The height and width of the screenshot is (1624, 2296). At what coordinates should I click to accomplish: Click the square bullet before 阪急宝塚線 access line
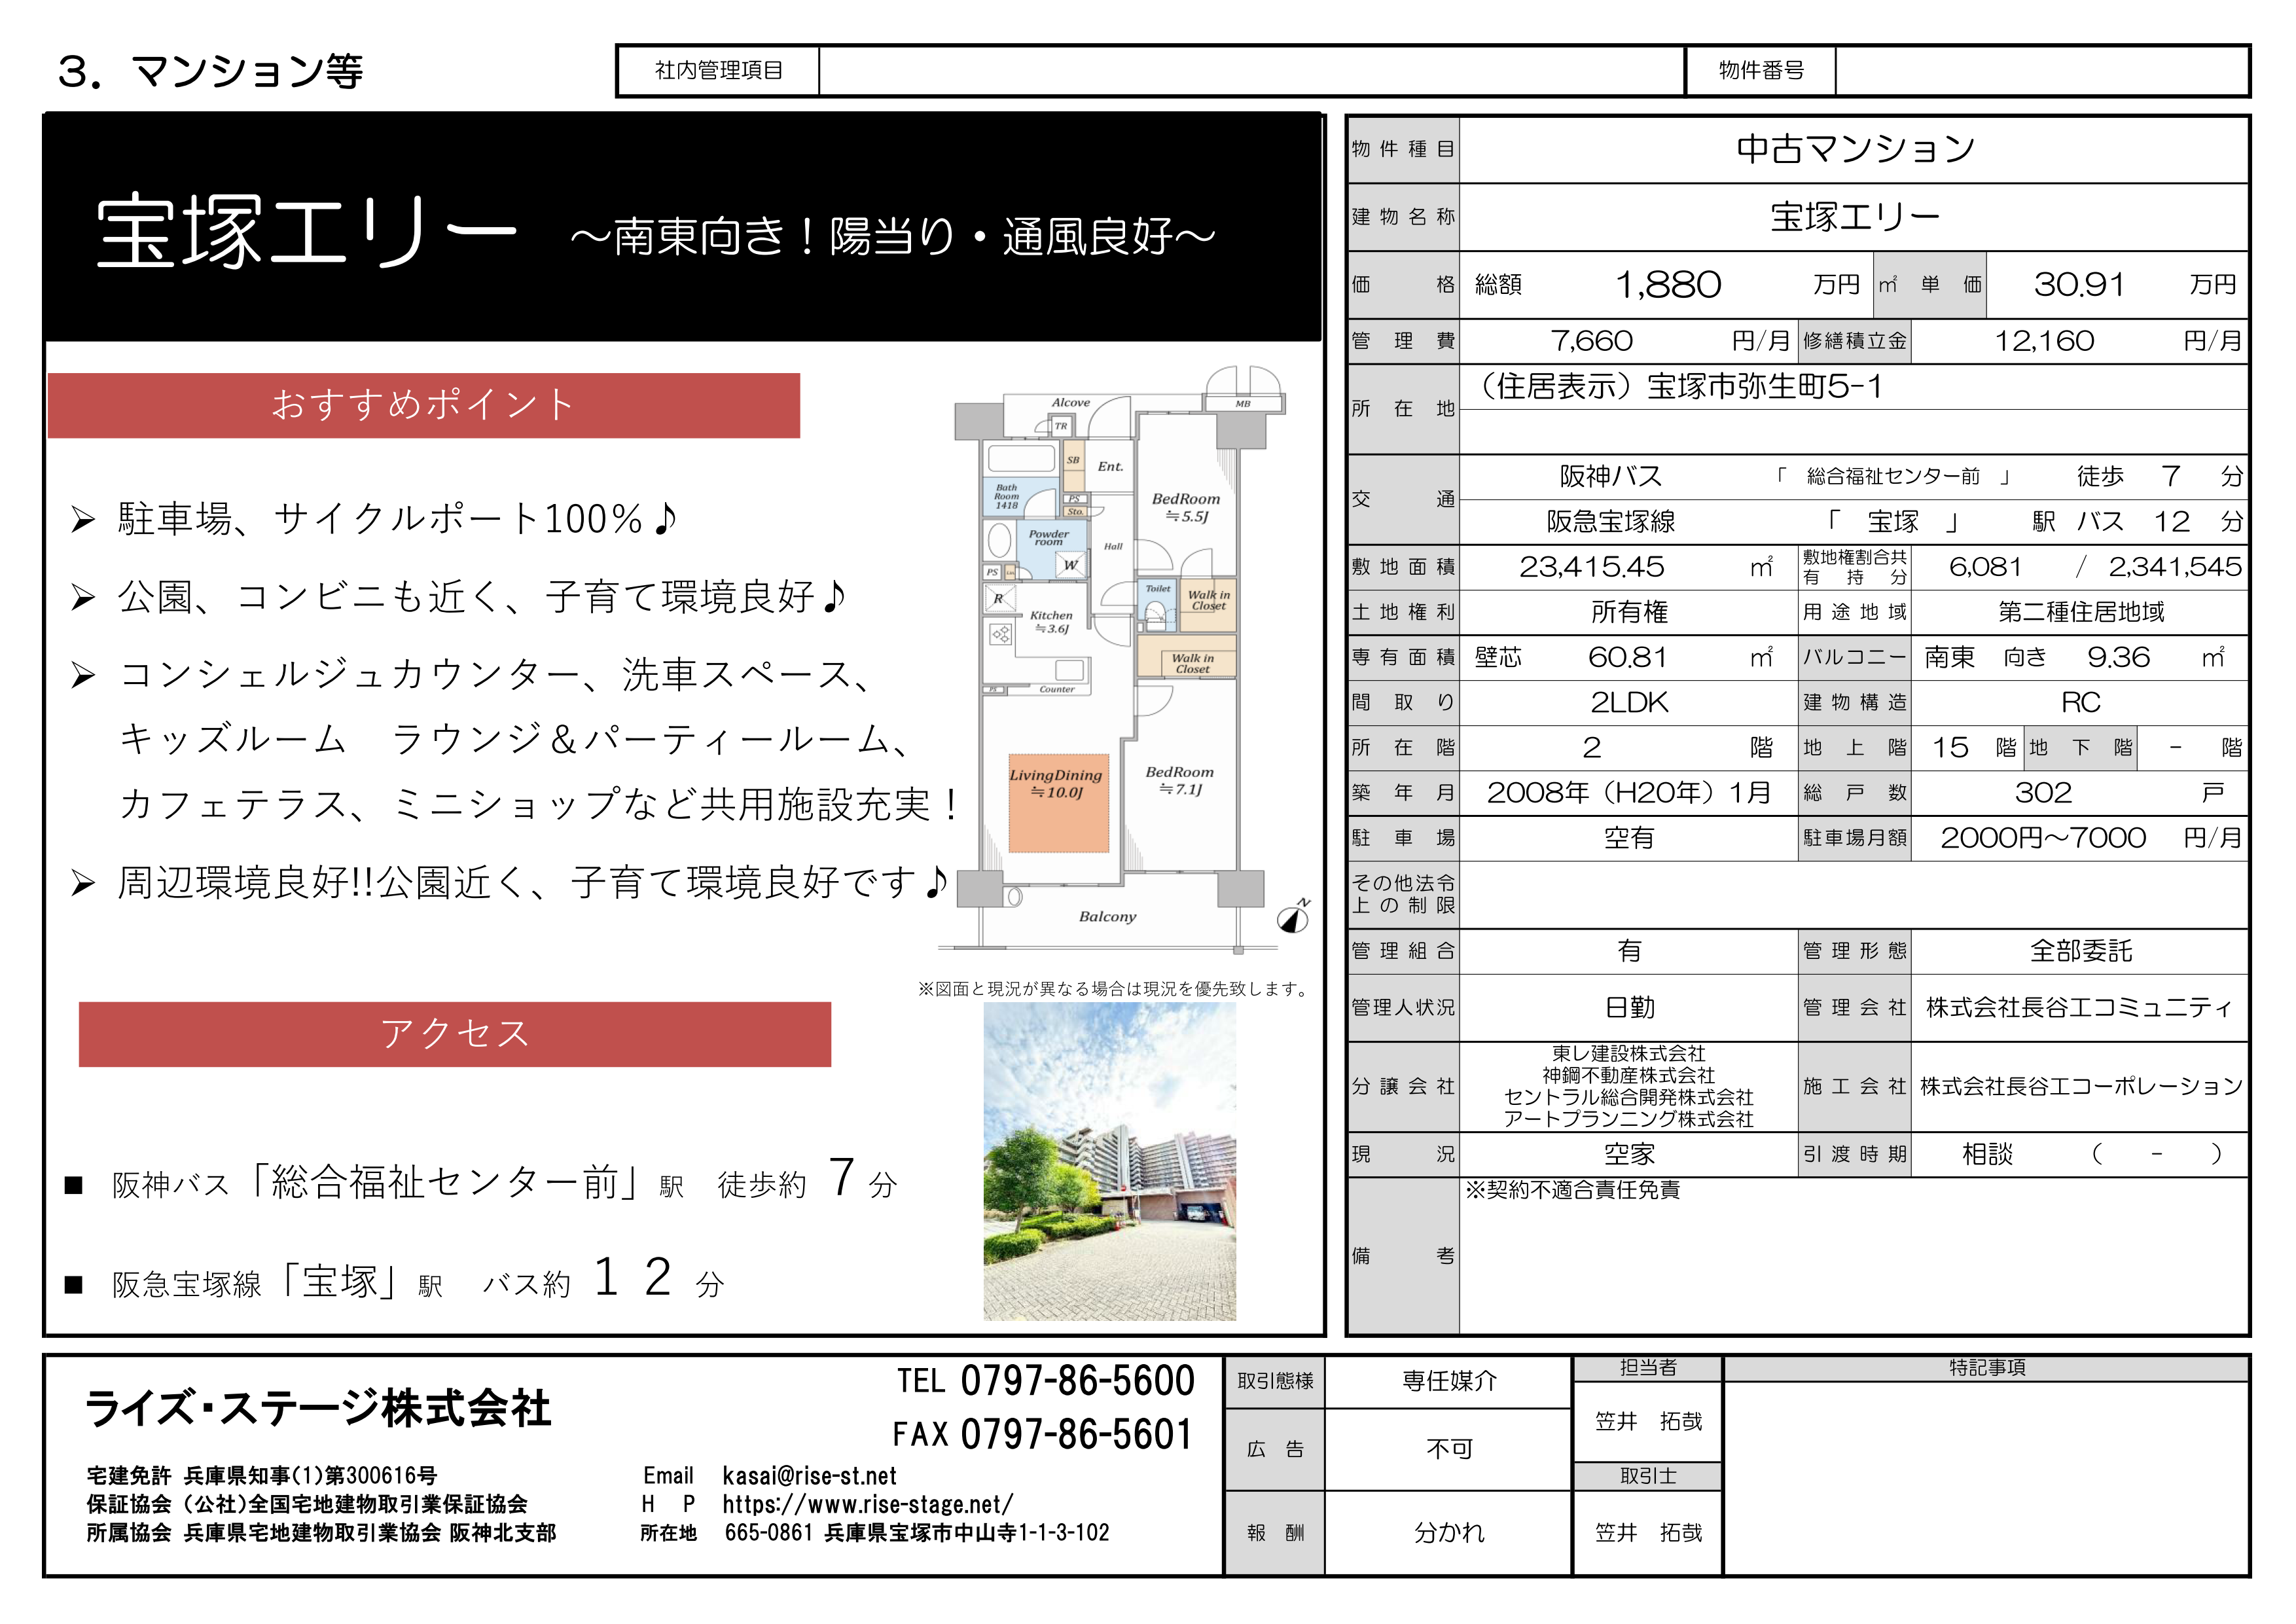pos(73,1285)
